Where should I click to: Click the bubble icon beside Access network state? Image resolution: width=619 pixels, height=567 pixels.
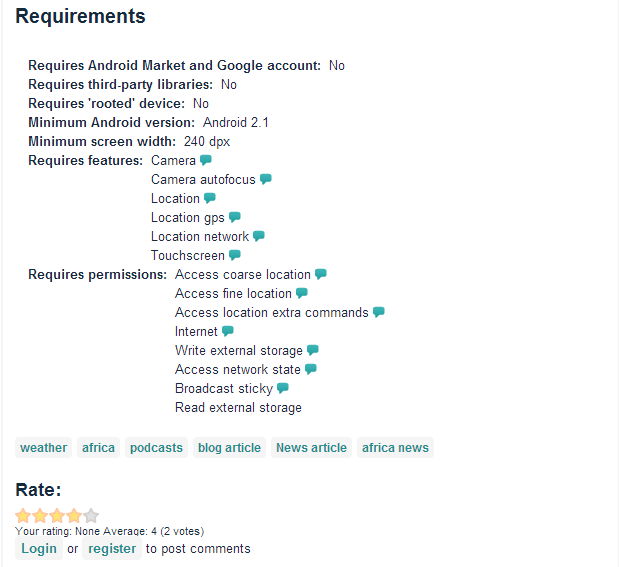pos(311,369)
